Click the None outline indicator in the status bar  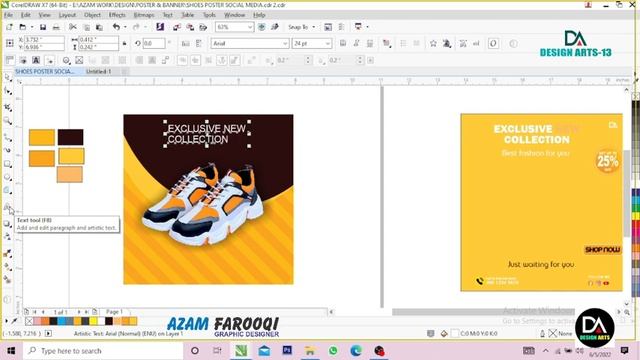pyautogui.click(x=560, y=333)
